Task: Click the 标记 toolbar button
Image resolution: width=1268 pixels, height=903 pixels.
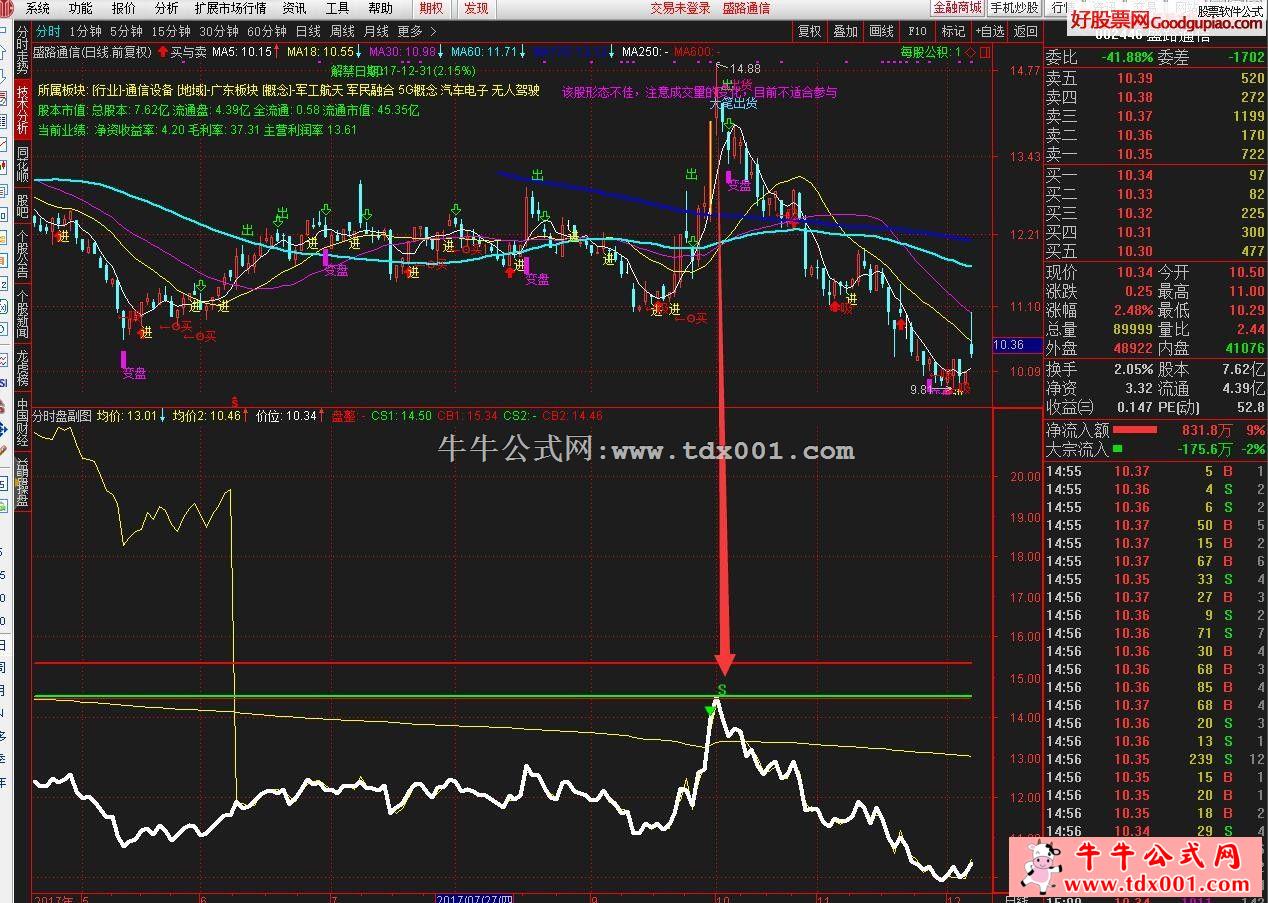Action: pos(953,31)
